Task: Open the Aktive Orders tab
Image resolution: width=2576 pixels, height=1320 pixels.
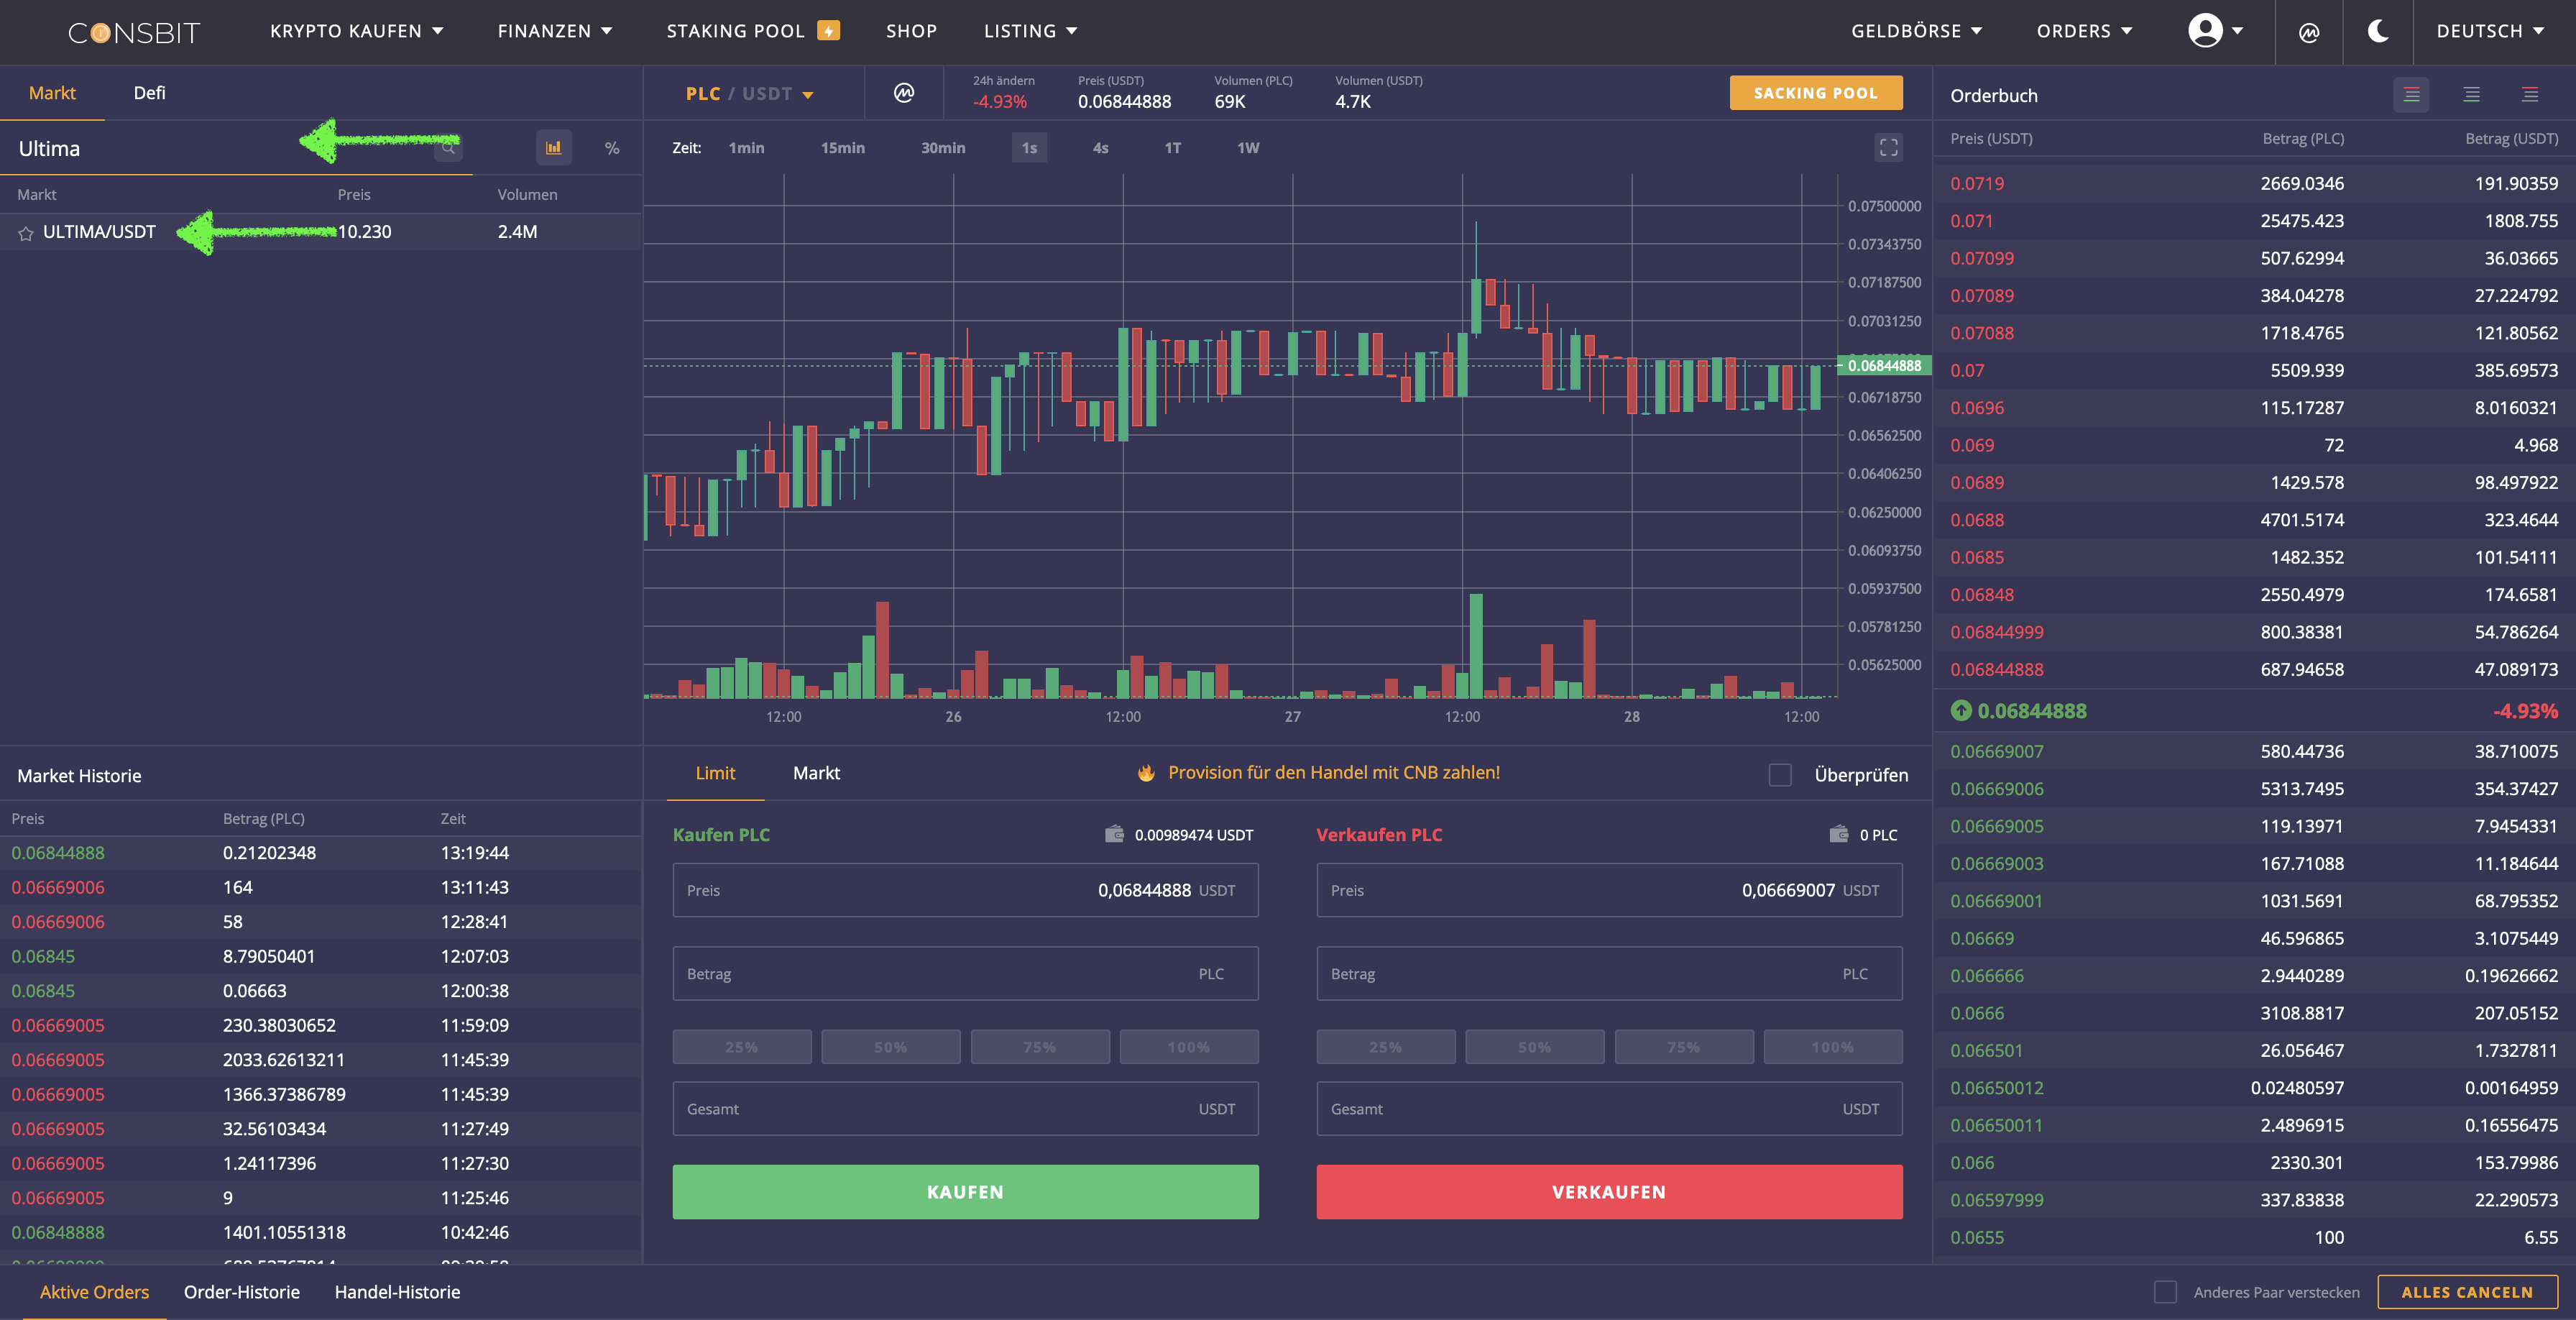Action: tap(94, 1292)
